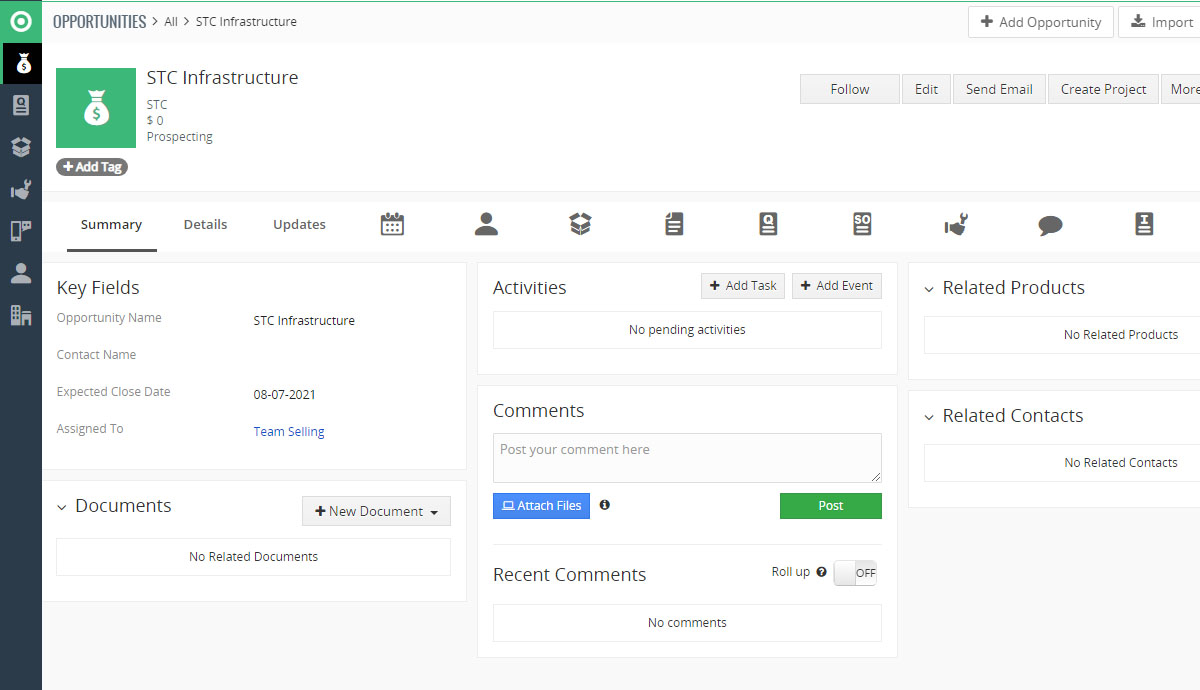
Task: Switch to the Updates tab
Action: coord(299,225)
